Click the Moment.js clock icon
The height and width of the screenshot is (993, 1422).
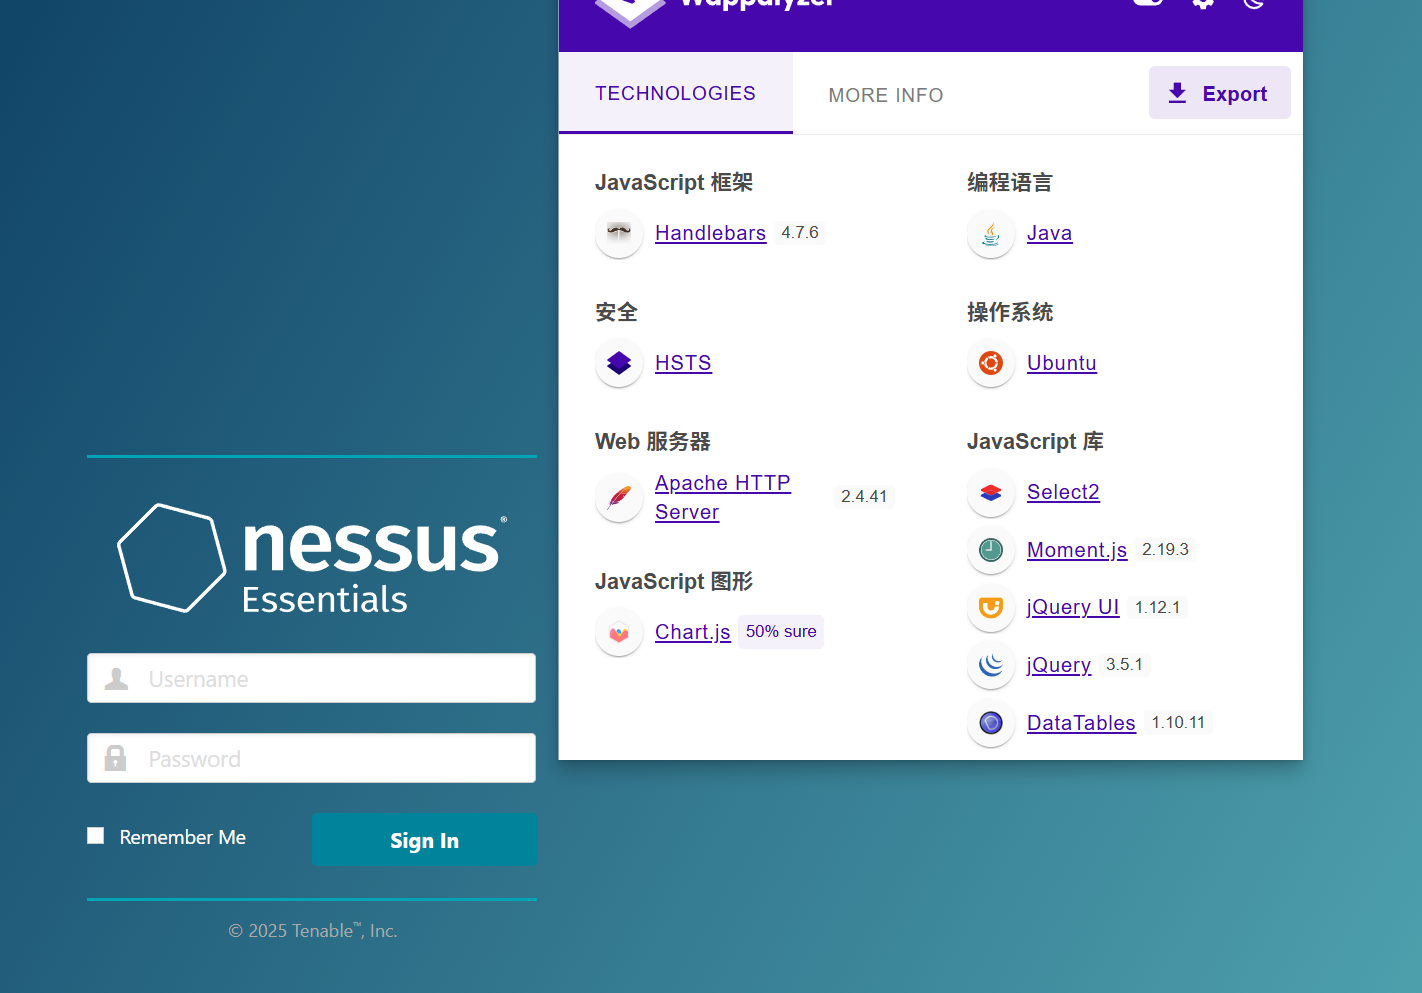tap(991, 550)
